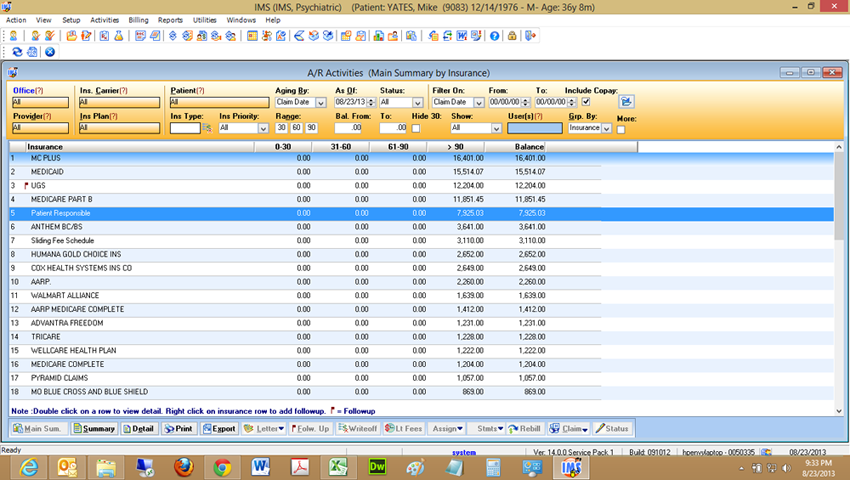Click the bar chart toolbar icon
This screenshot has height=480, width=850.
click(x=378, y=36)
